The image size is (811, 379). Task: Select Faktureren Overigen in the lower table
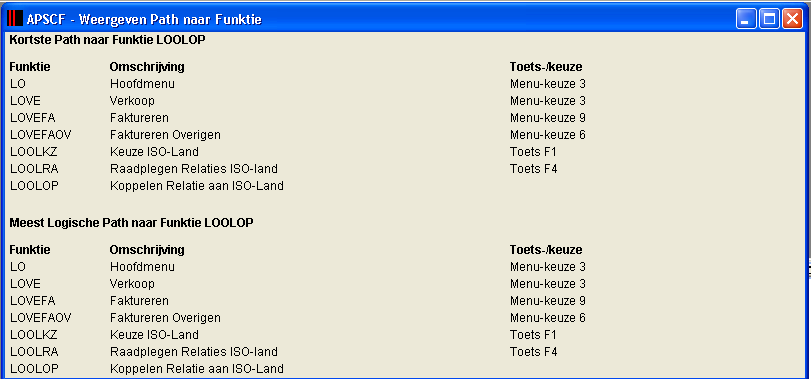[165, 318]
